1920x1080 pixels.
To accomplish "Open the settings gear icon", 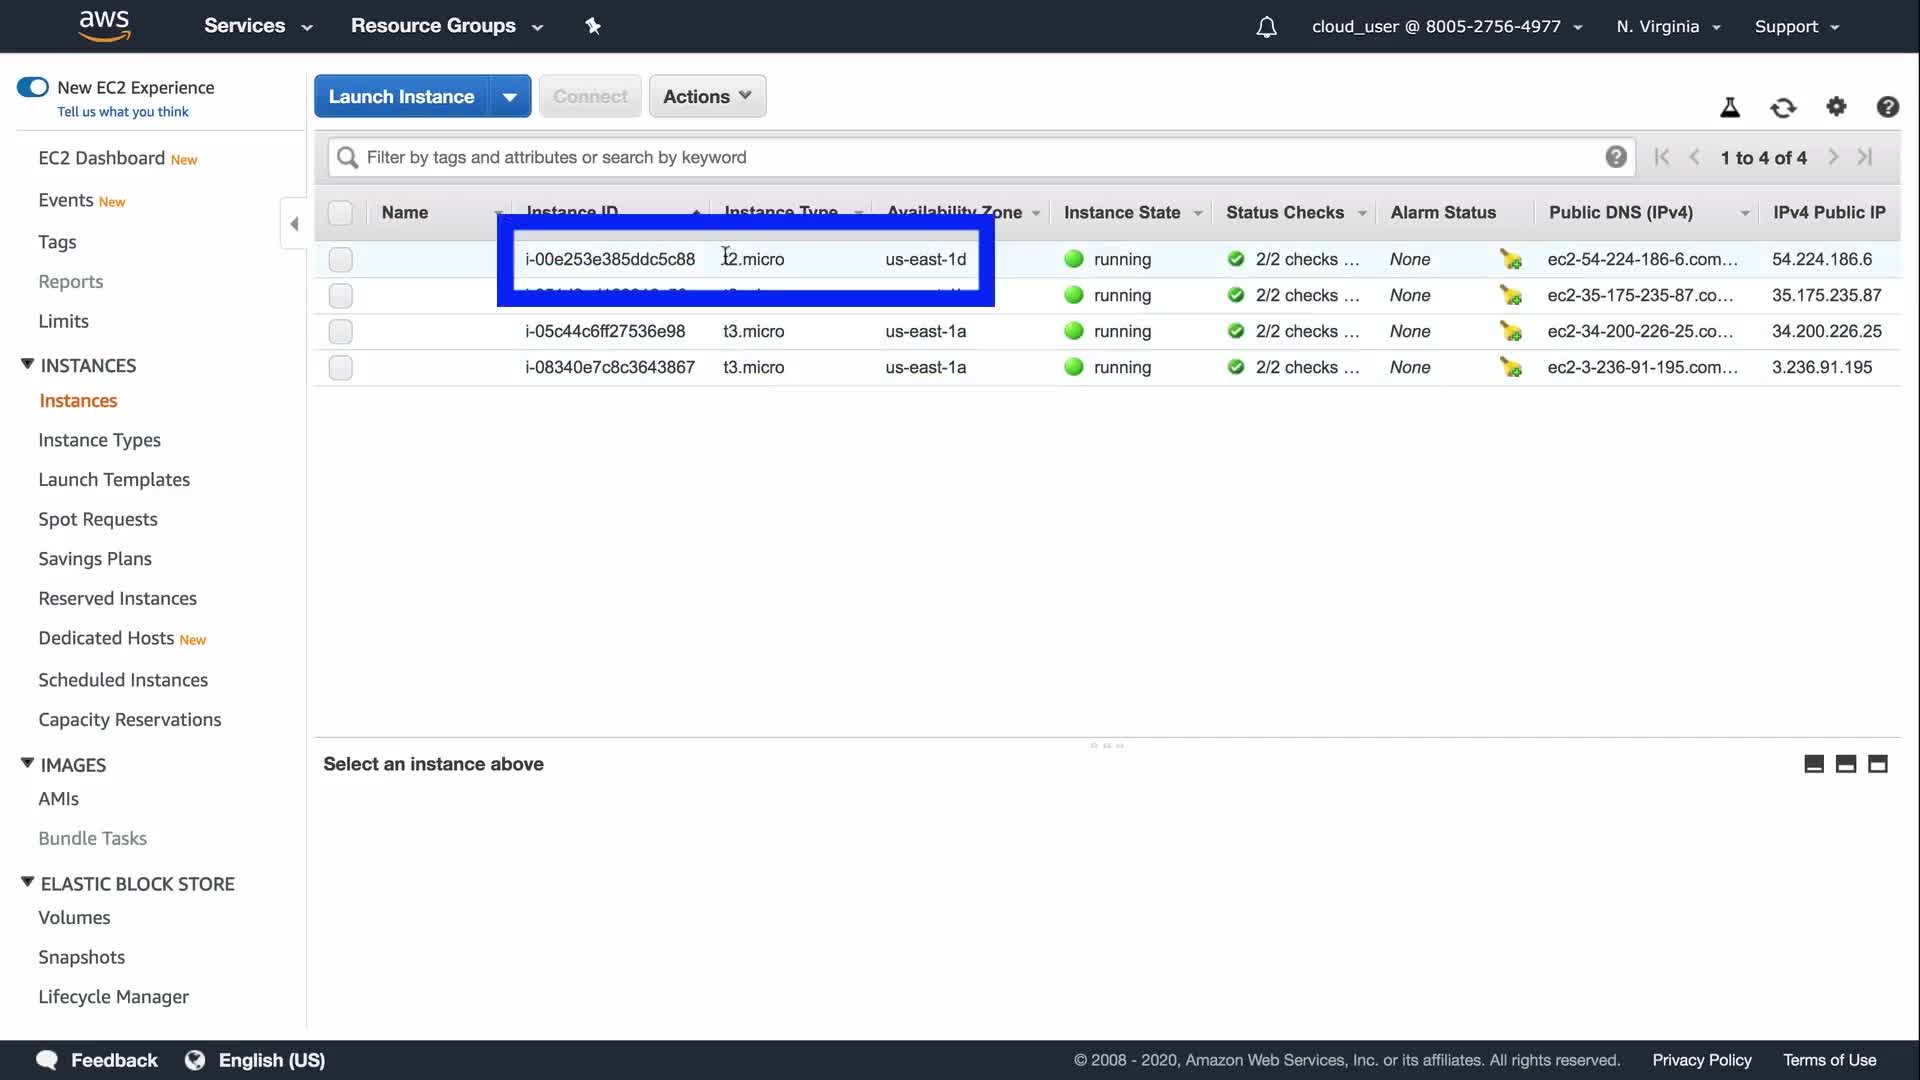I will pyautogui.click(x=1836, y=106).
